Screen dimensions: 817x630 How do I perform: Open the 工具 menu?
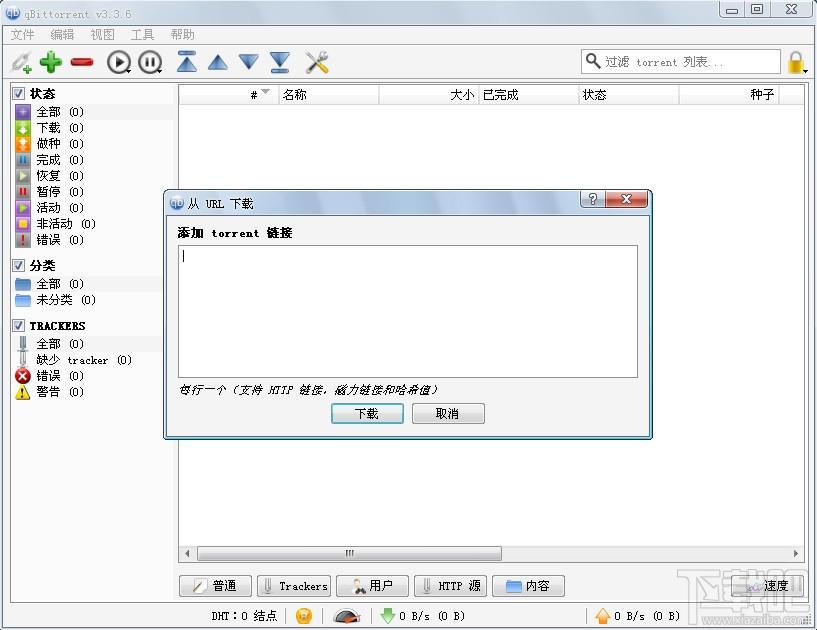[142, 34]
